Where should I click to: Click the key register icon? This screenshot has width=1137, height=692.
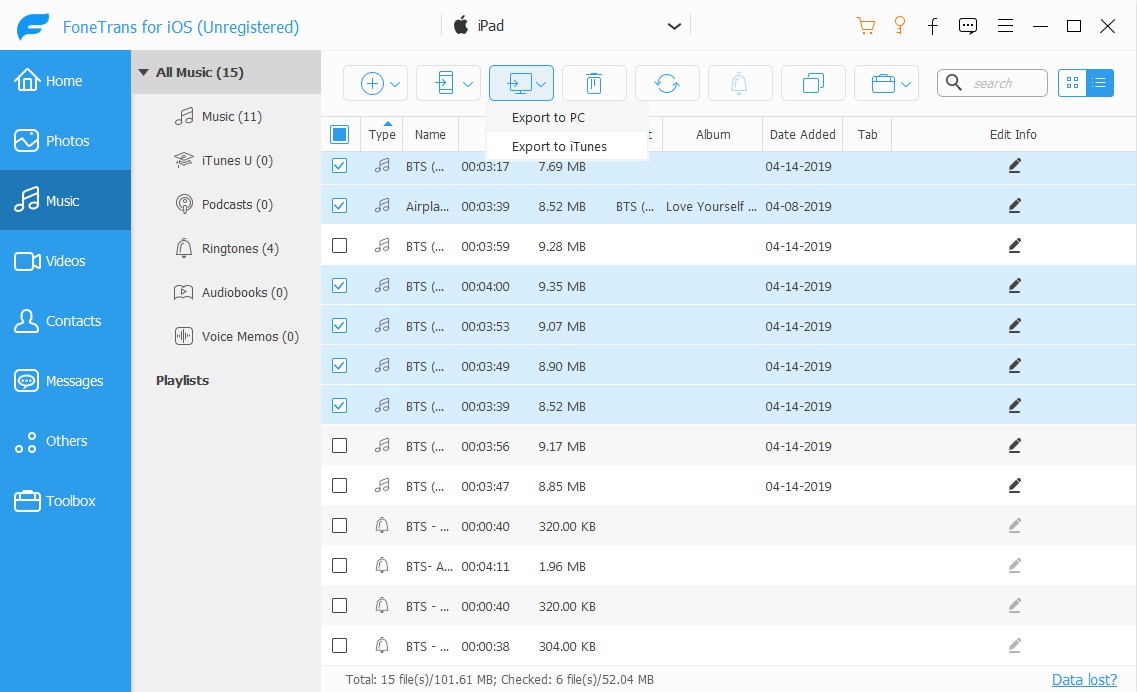point(900,26)
